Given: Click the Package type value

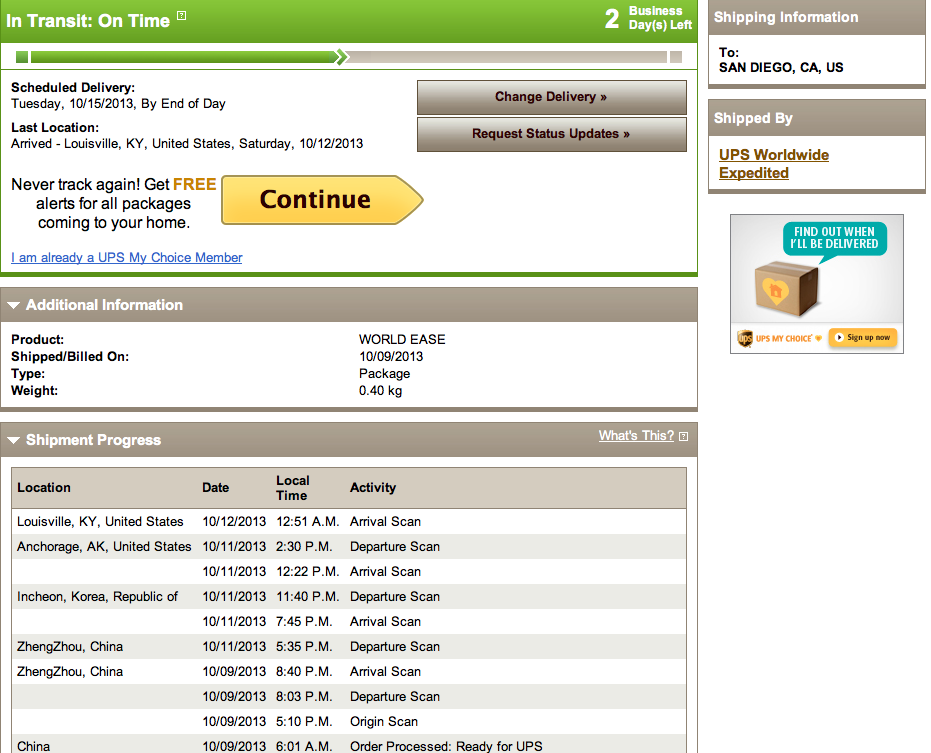Looking at the screenshot, I should pyautogui.click(x=384, y=374).
